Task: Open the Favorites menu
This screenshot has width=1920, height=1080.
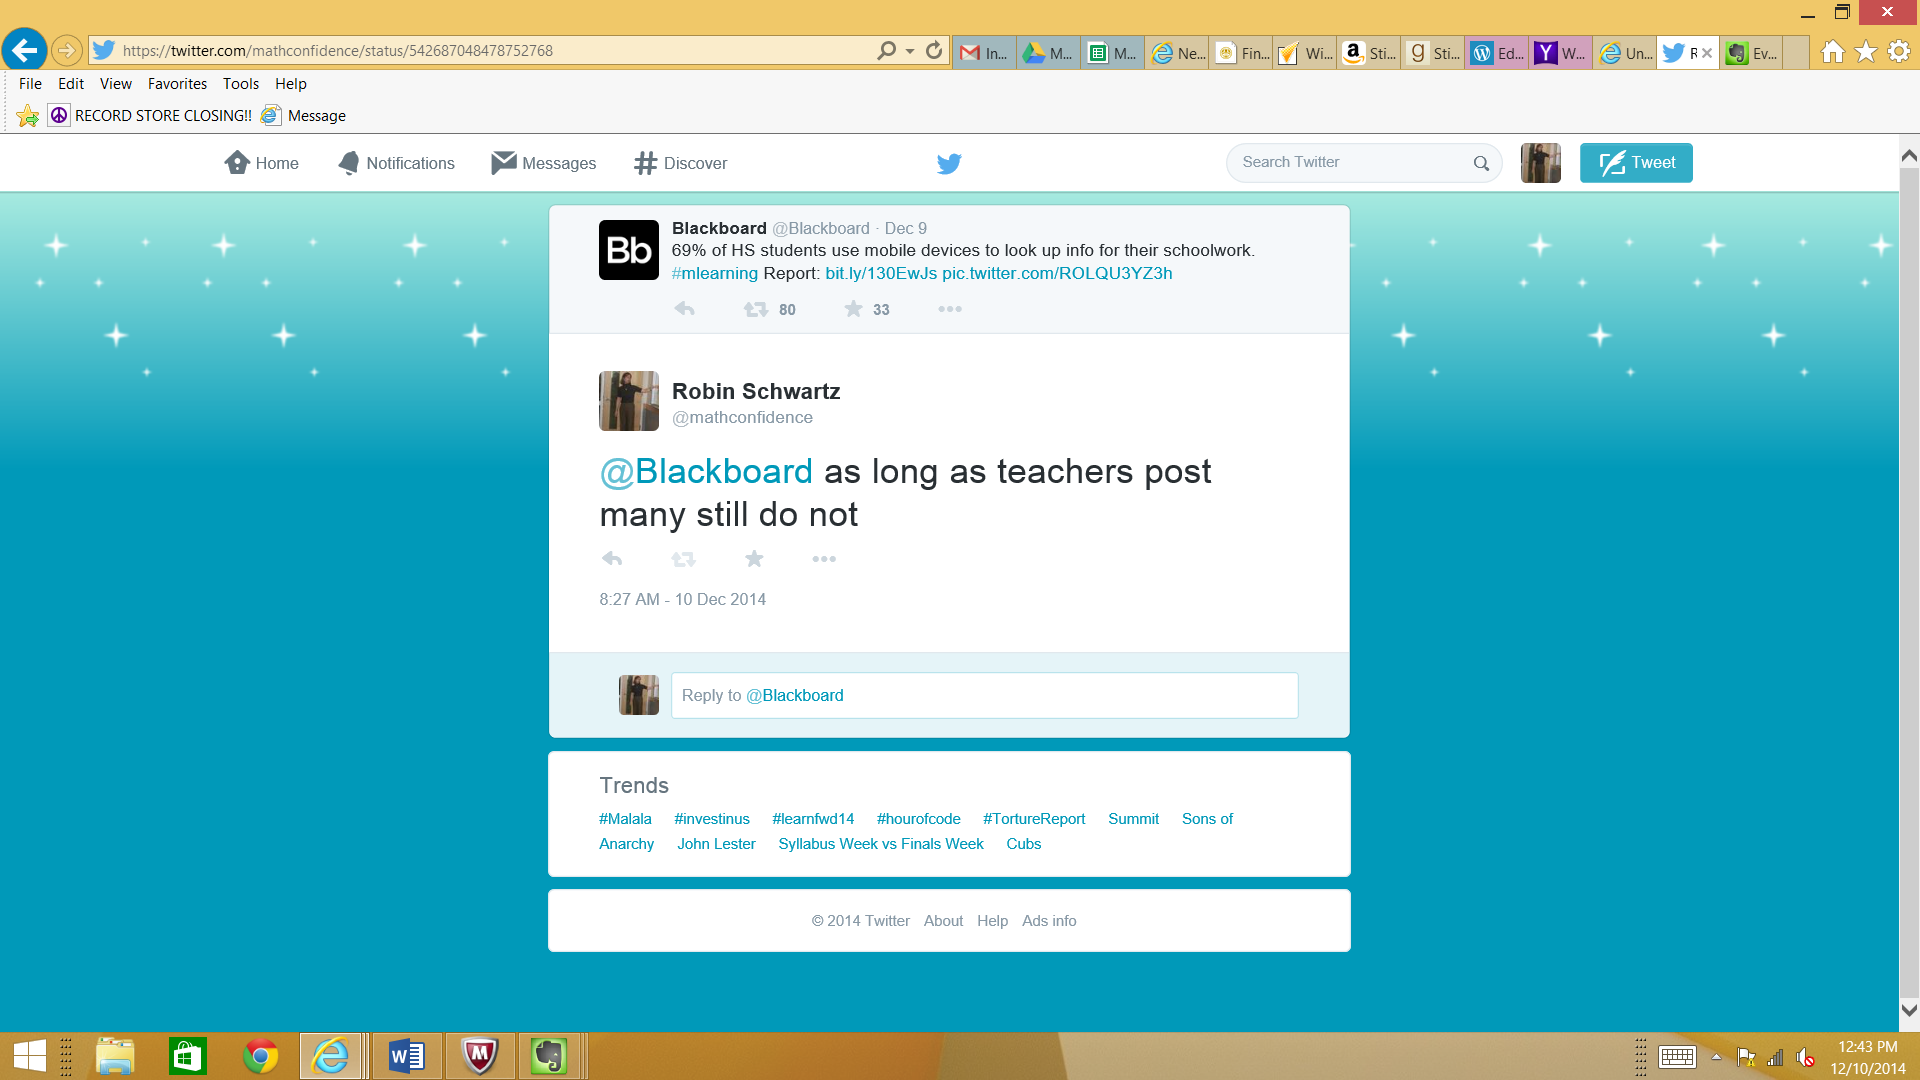Action: (x=177, y=84)
